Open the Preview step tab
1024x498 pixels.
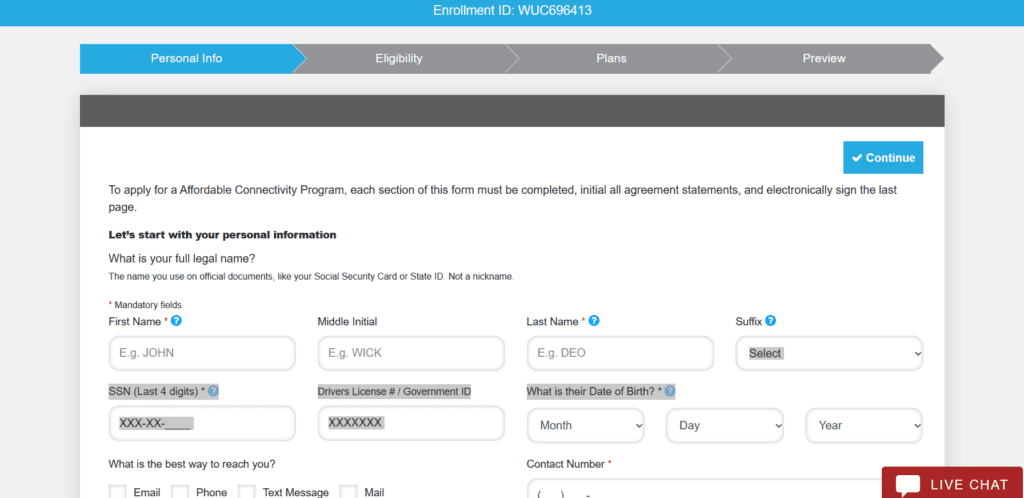coord(824,58)
